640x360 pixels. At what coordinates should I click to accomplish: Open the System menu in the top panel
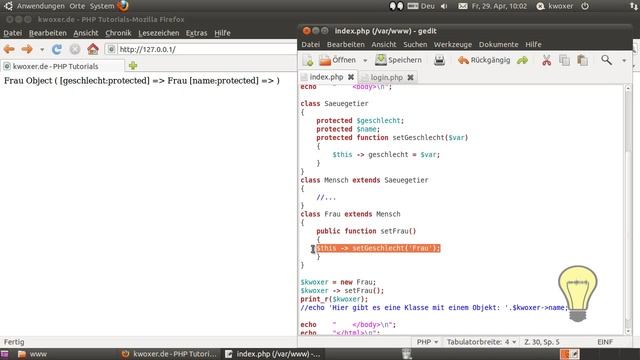102,6
